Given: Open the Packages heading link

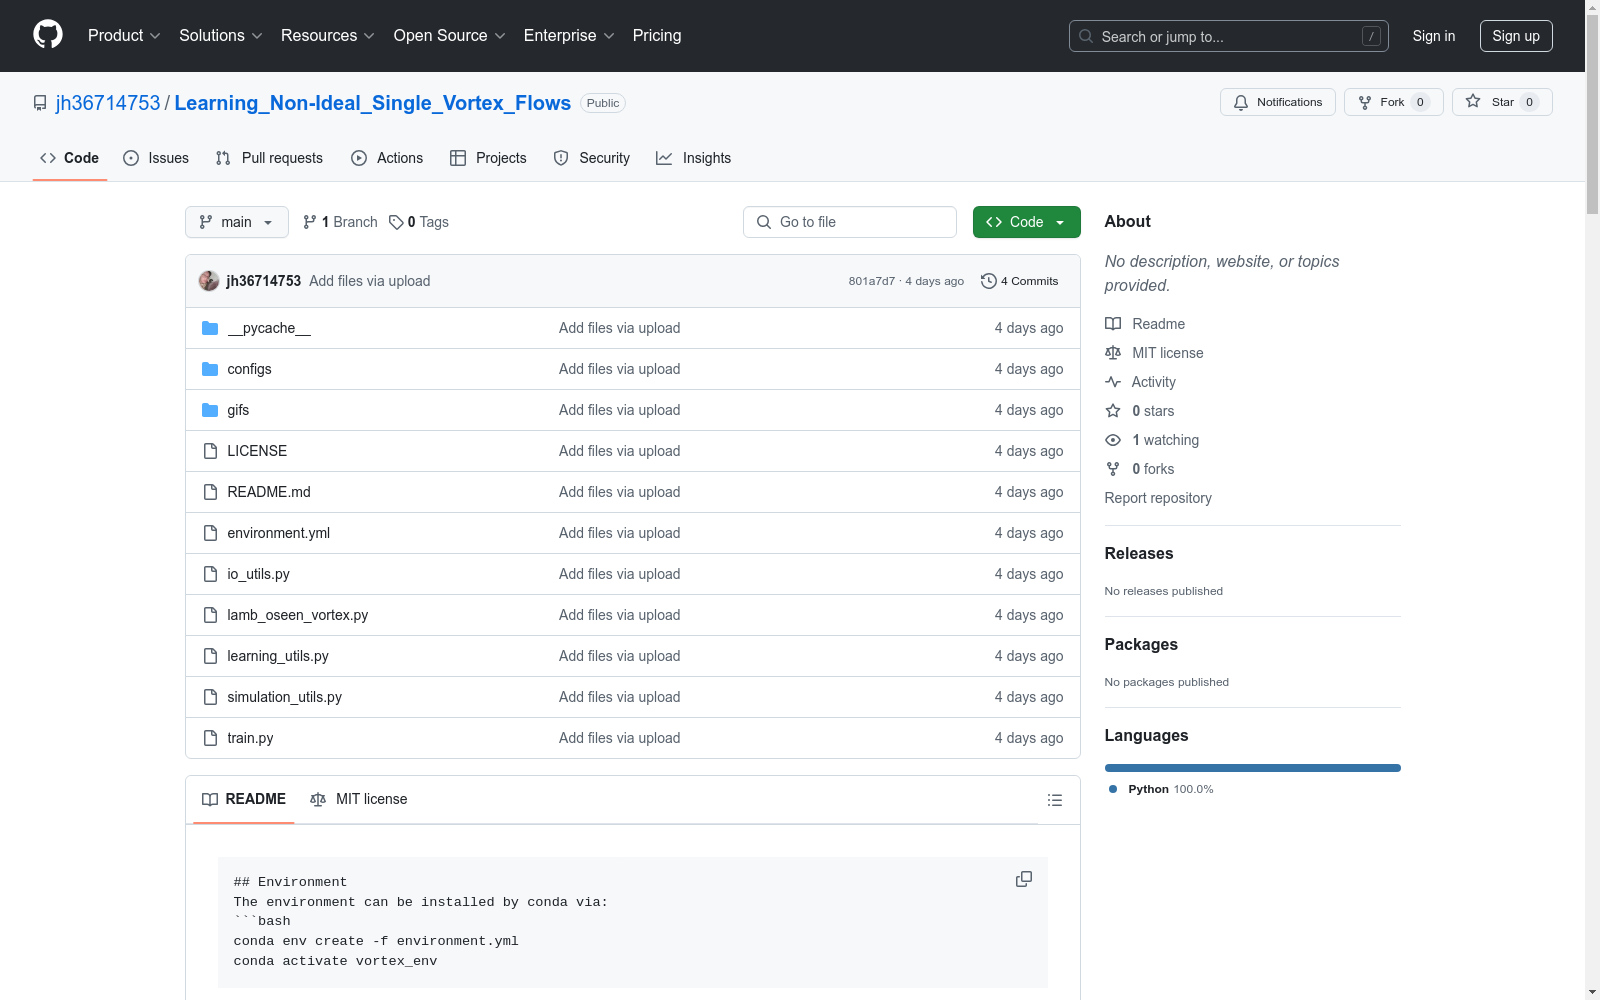Looking at the screenshot, I should point(1141,644).
